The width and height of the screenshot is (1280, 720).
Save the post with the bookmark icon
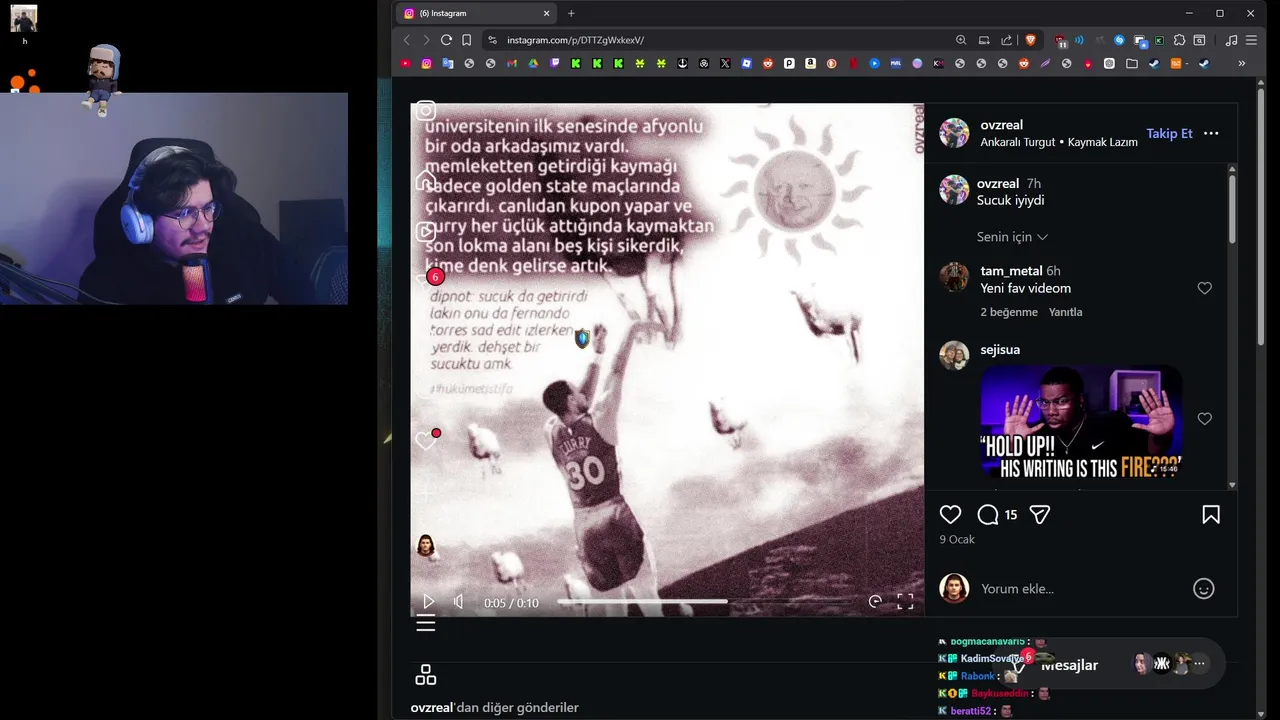tap(1211, 514)
